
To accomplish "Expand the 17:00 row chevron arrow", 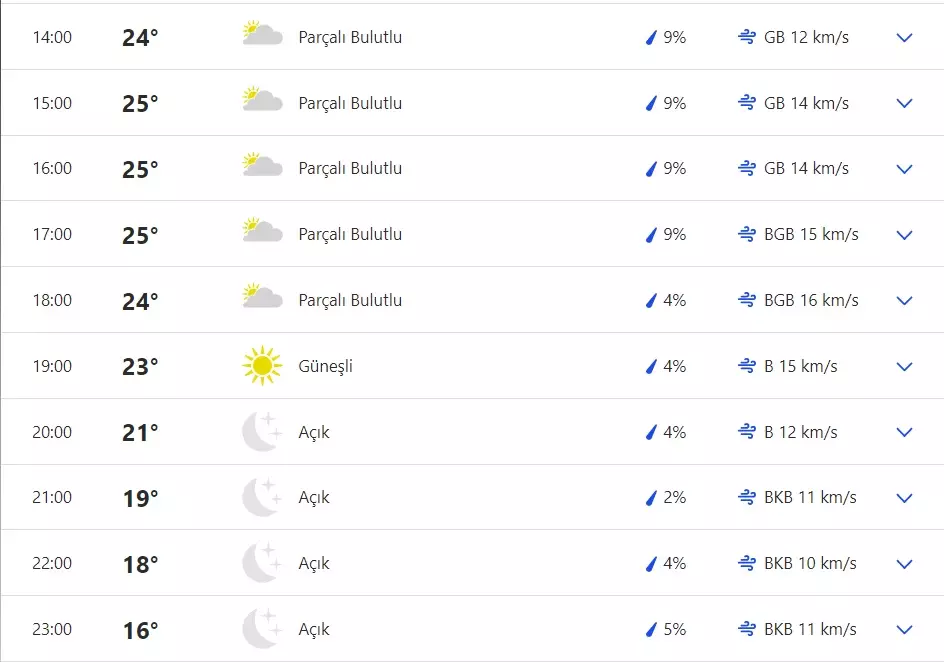I will [x=905, y=235].
